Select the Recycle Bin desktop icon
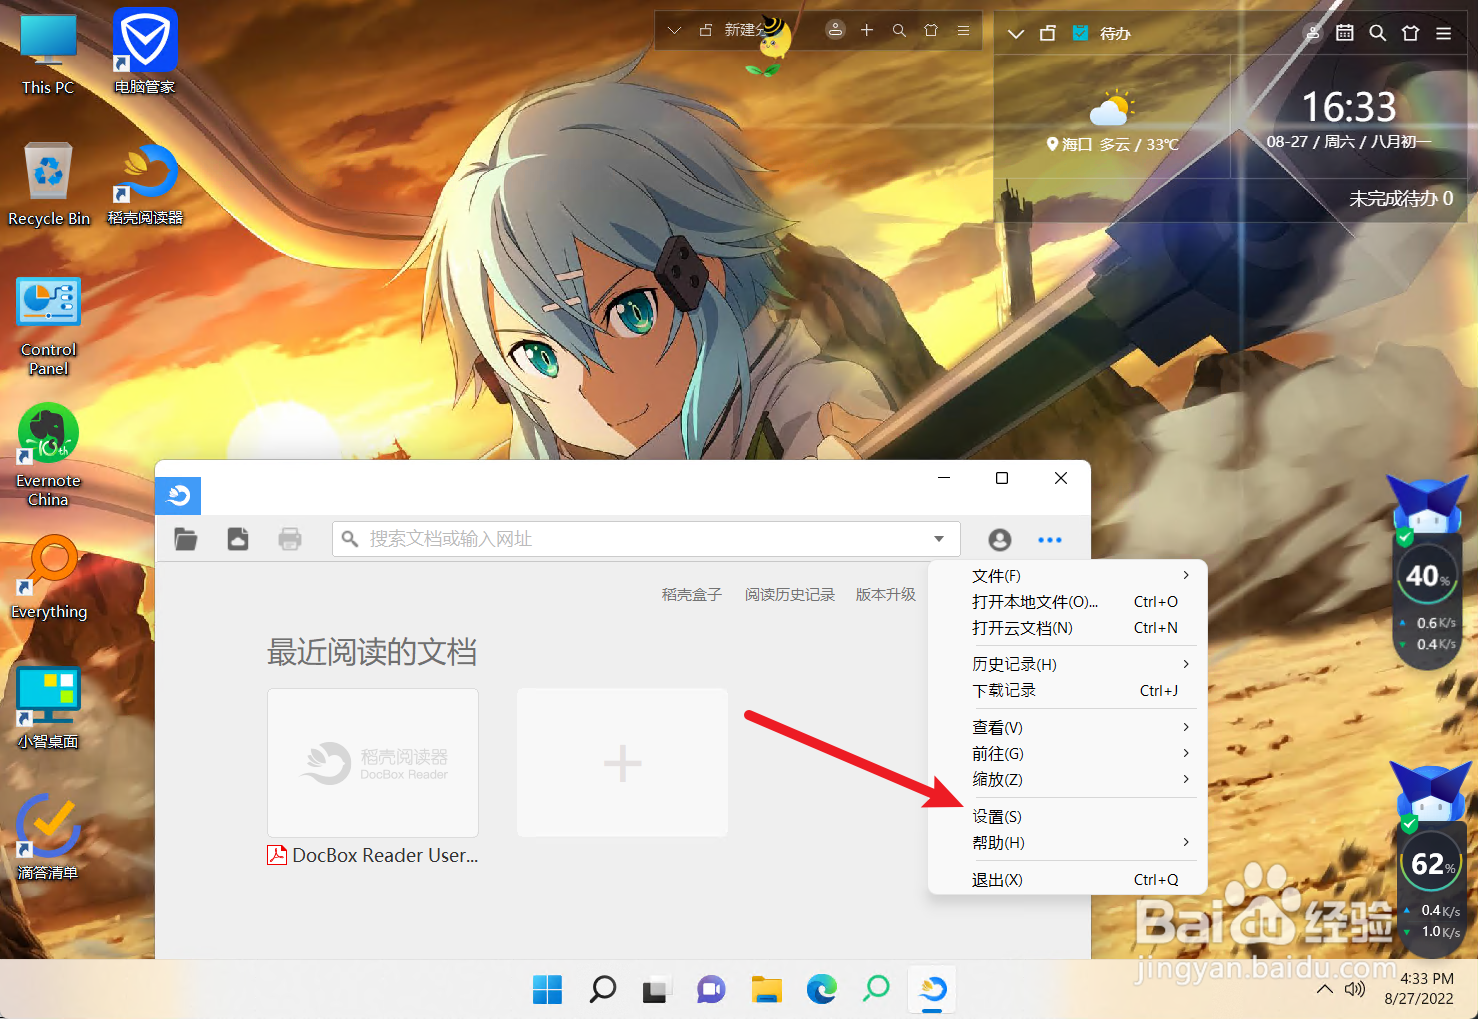Screen dimensions: 1478x1019 [49, 185]
